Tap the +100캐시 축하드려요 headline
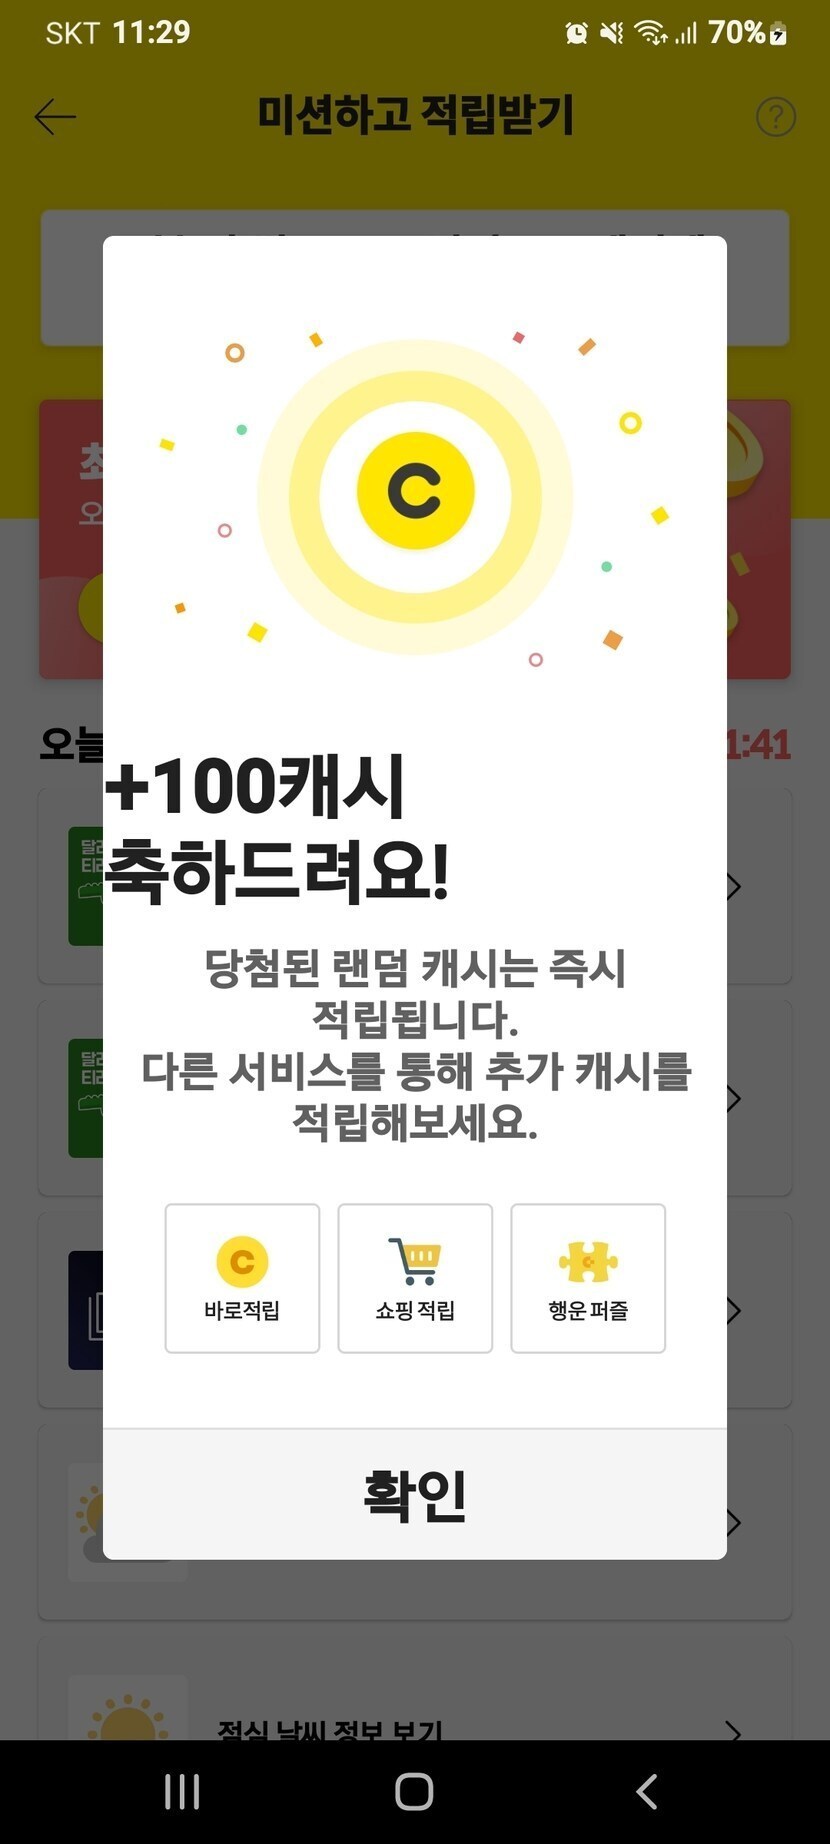830x1844 pixels. coord(277,829)
